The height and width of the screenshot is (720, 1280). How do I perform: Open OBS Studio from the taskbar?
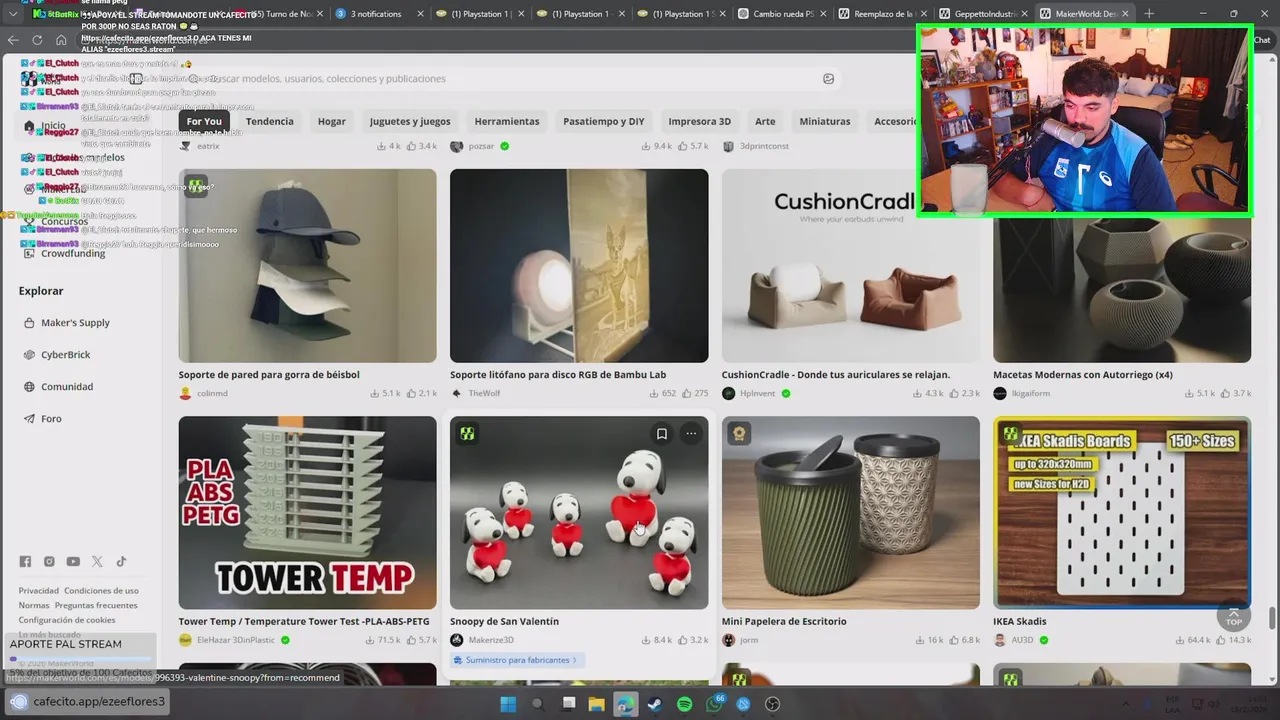tap(772, 704)
